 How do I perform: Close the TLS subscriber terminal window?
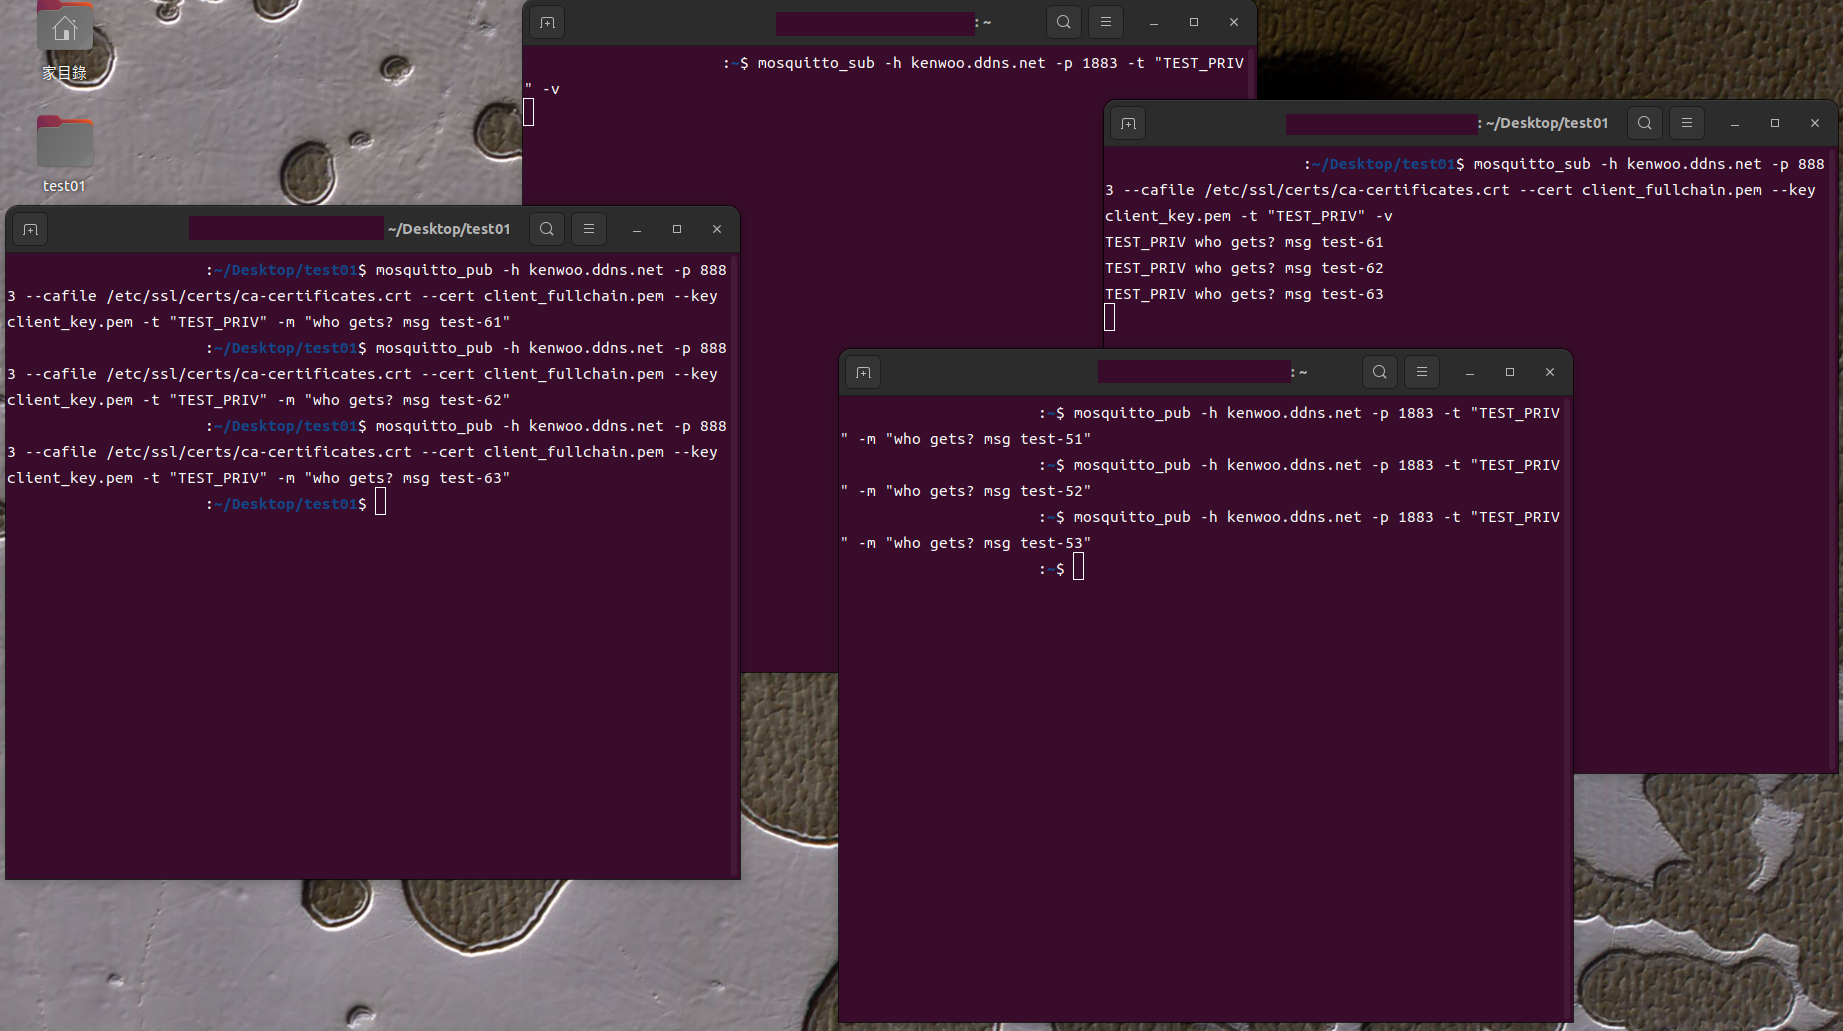coord(1815,123)
